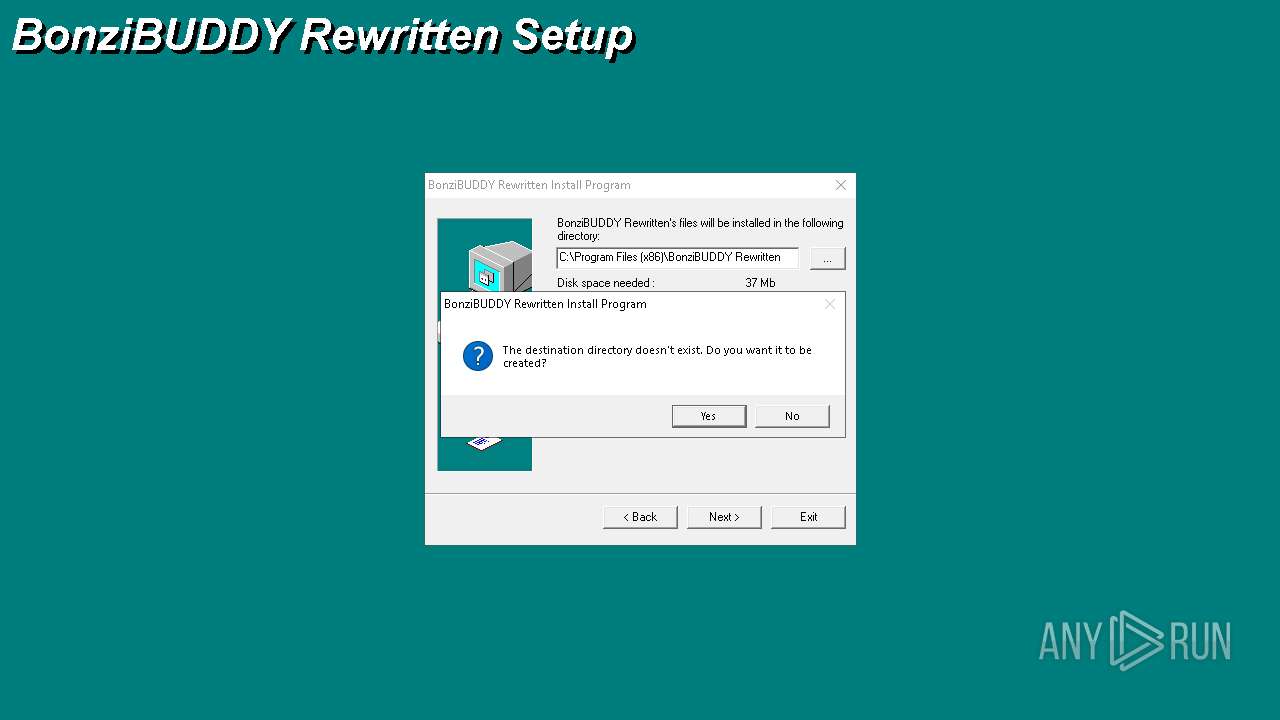Close the directory confirmation dialog
Image resolution: width=1280 pixels, height=720 pixels.
(830, 304)
